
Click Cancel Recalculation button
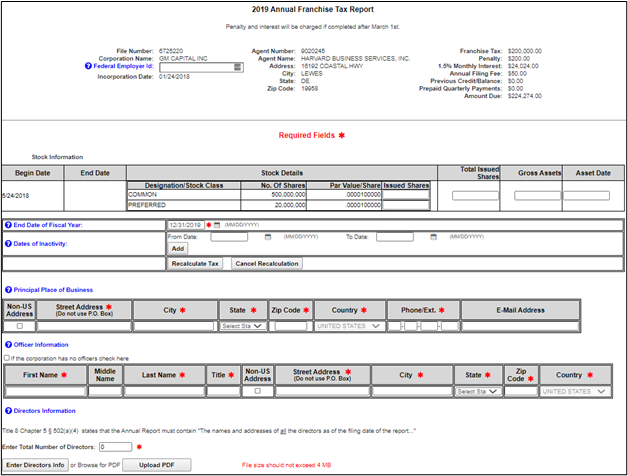pyautogui.click(x=266, y=263)
